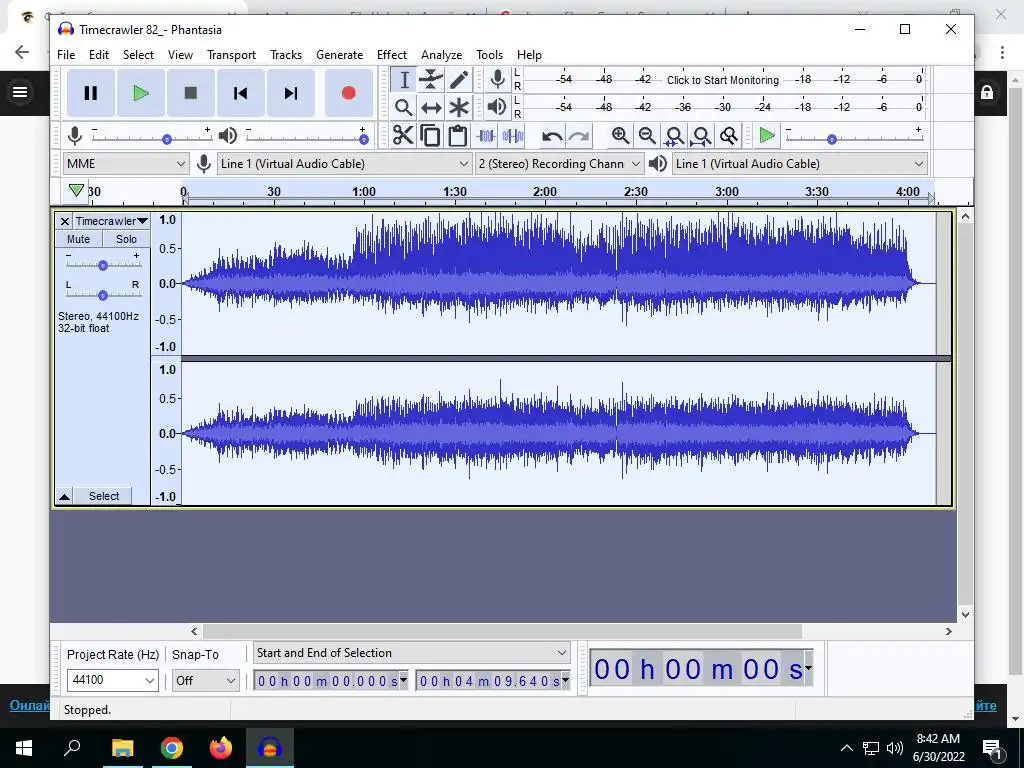Image resolution: width=1024 pixels, height=768 pixels.
Task: Start playback with the green Play button
Action: tap(140, 93)
